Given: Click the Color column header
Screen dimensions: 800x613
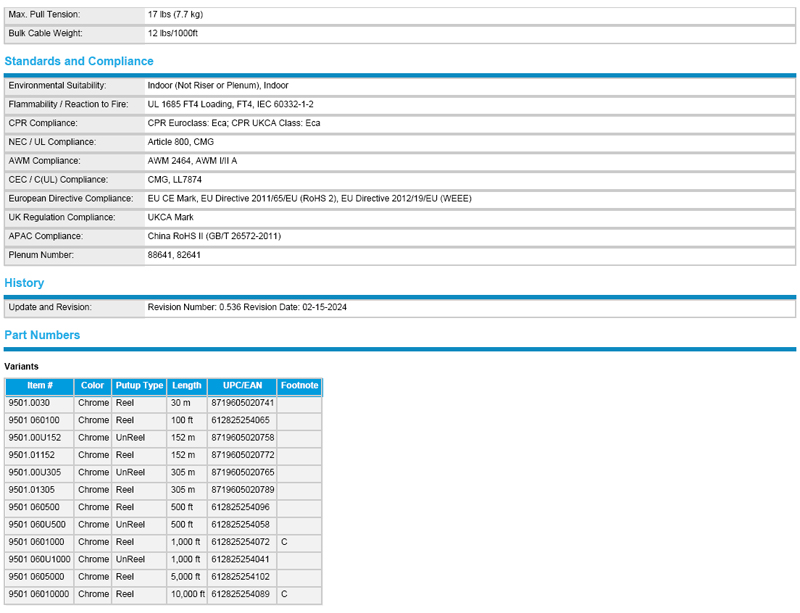Looking at the screenshot, I should click(92, 385).
